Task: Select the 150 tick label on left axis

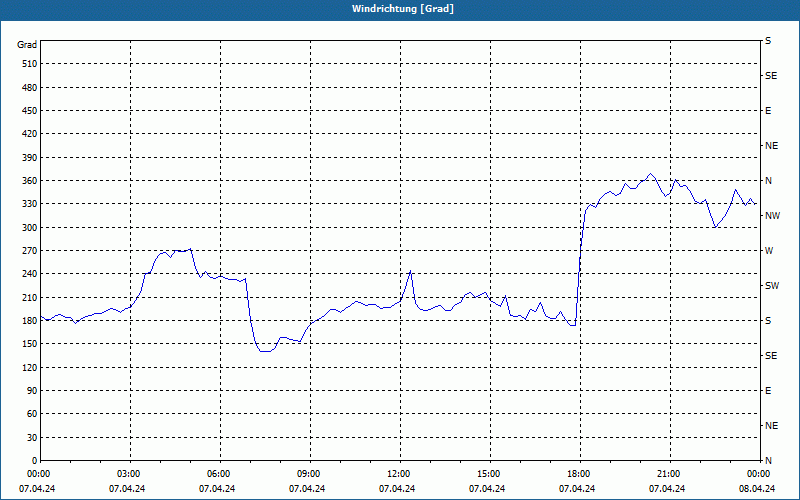Action: click(30, 344)
